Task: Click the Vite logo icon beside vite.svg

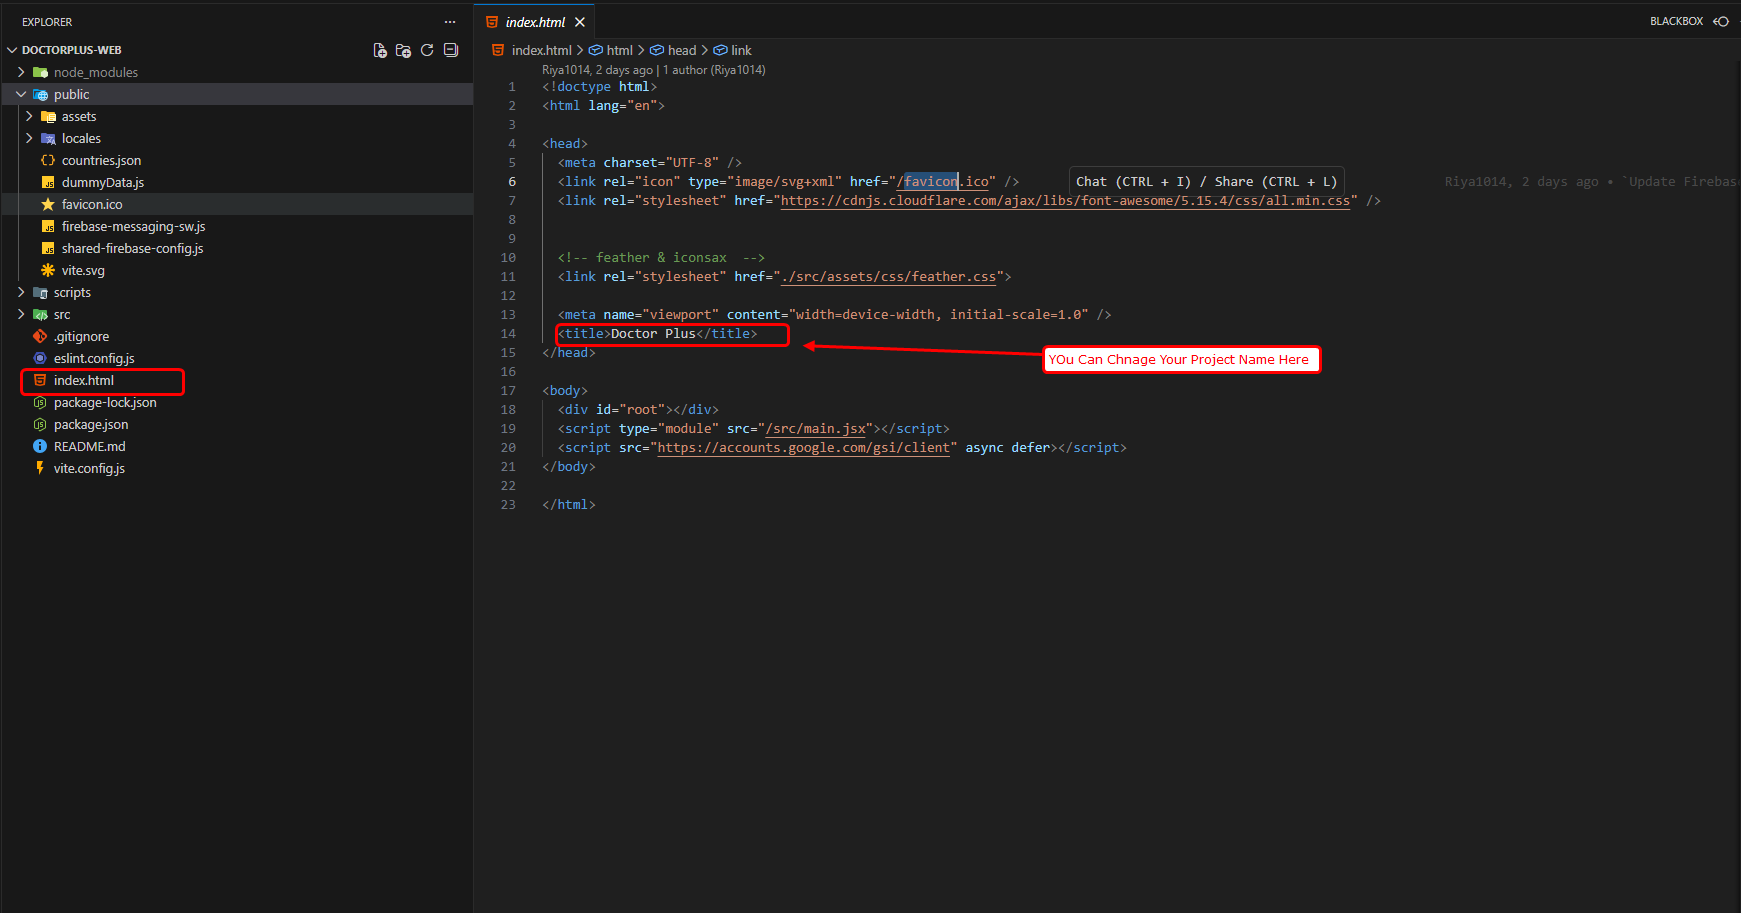Action: pyautogui.click(x=47, y=270)
